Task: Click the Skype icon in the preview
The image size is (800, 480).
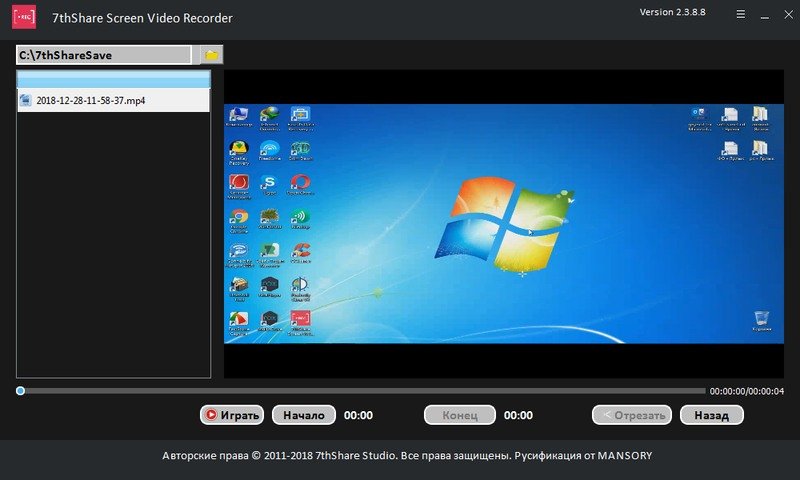Action: [269, 183]
